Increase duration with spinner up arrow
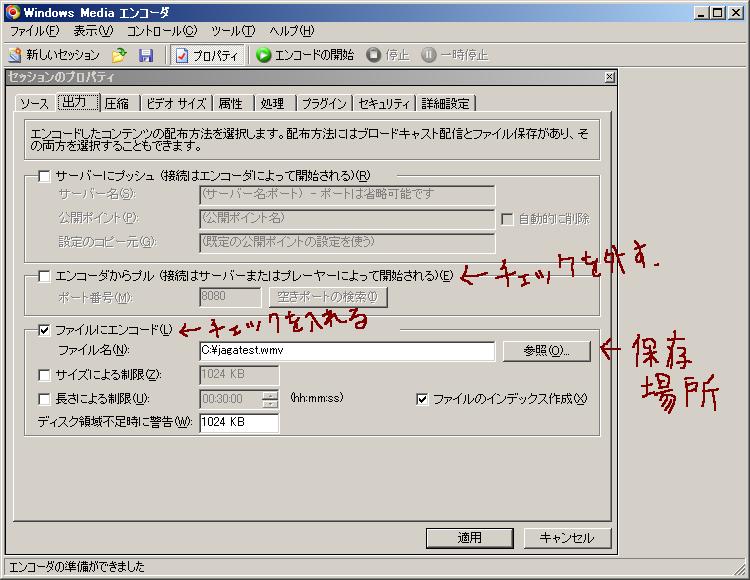Image resolution: width=750 pixels, height=580 pixels. (x=270, y=394)
